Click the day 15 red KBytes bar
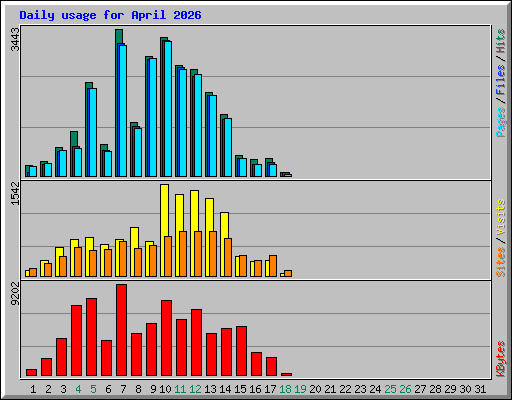This screenshot has width=512, height=400. [242, 351]
